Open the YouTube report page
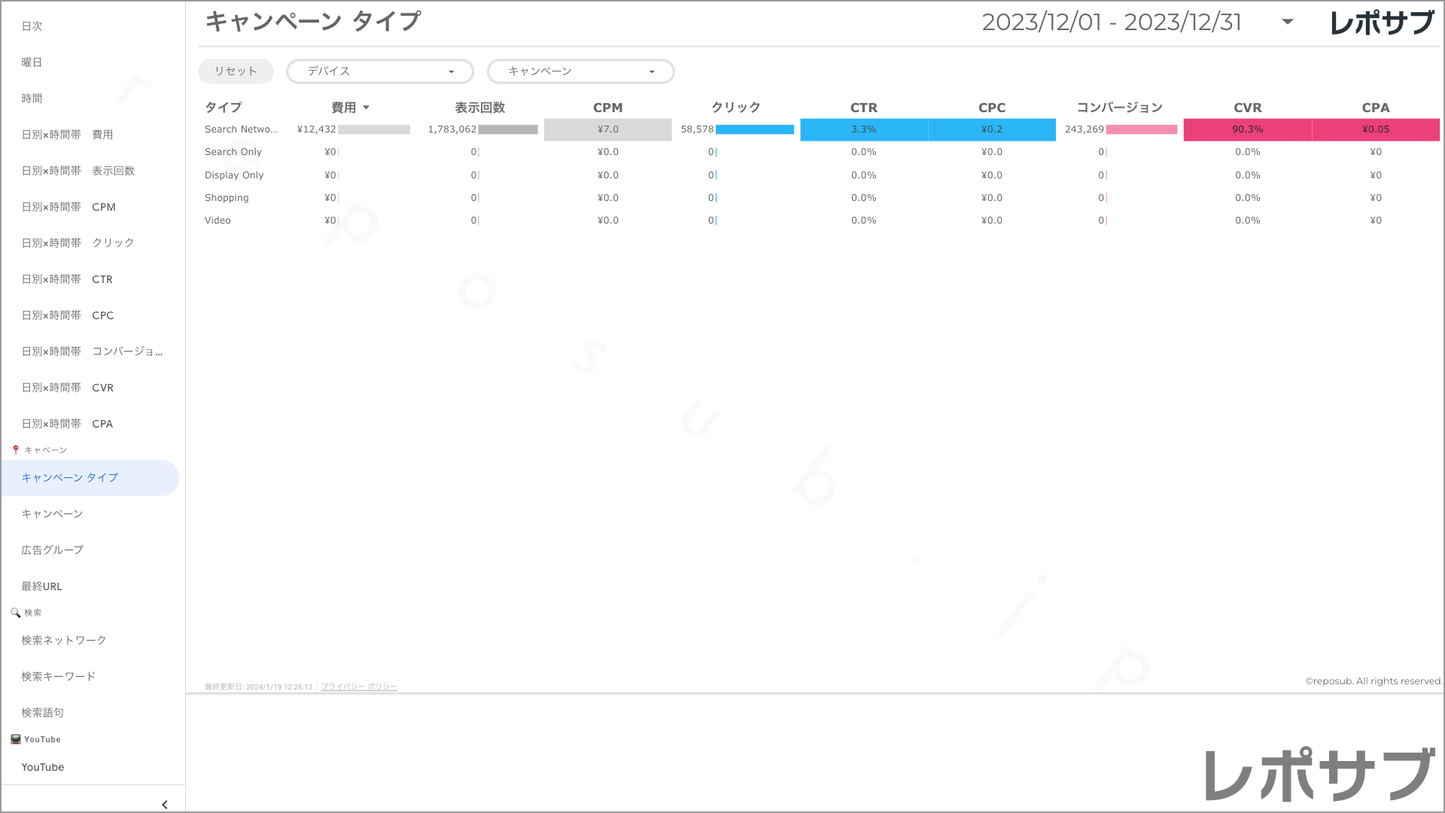1445x813 pixels. 43,767
